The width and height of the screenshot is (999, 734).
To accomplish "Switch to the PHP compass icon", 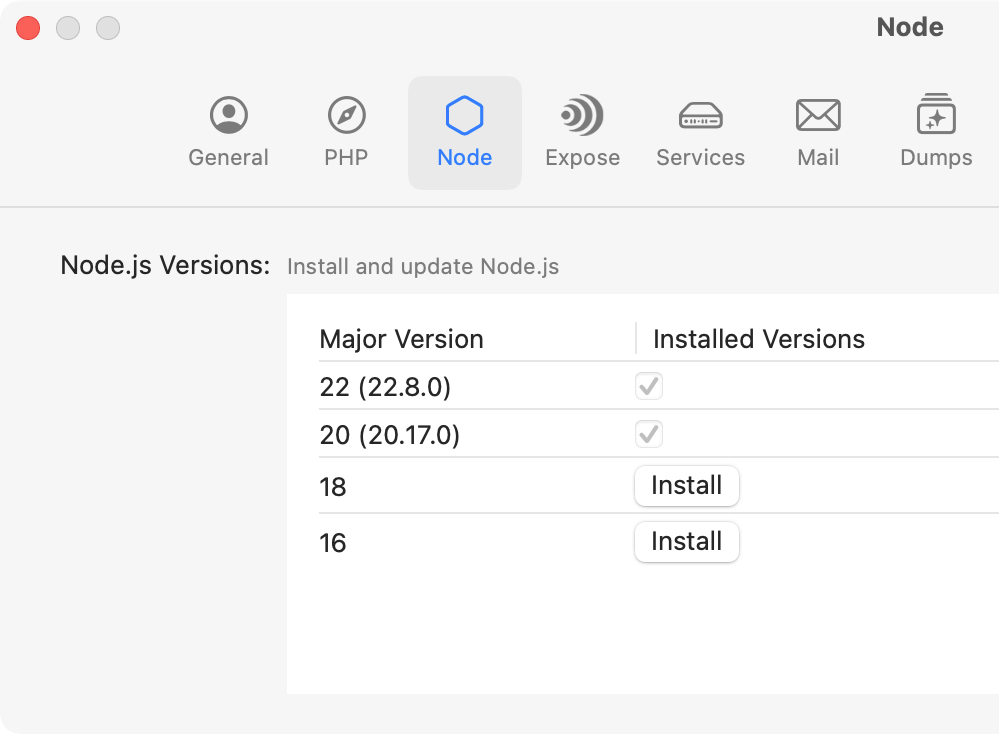I will point(346,132).
